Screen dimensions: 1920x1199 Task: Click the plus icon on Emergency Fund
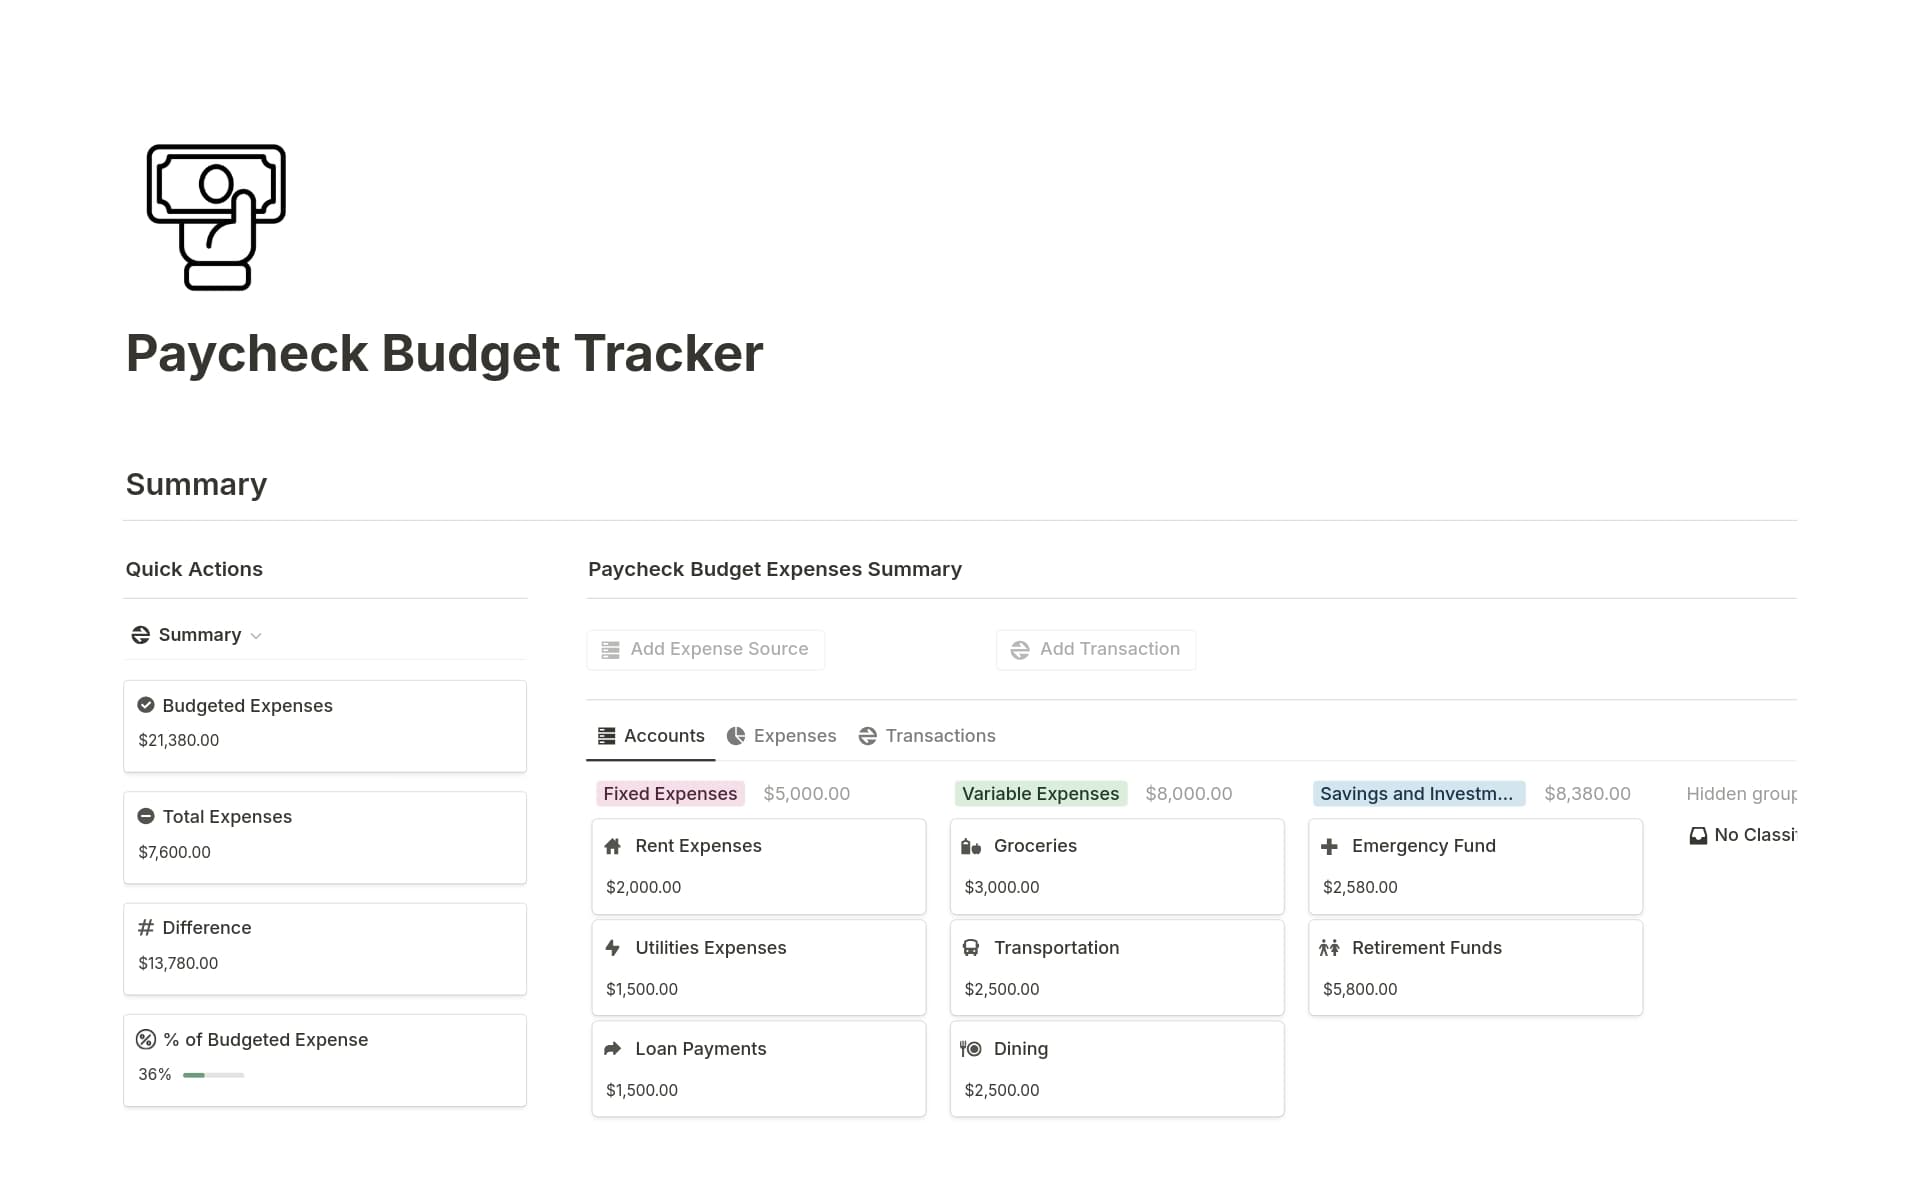(x=1329, y=846)
